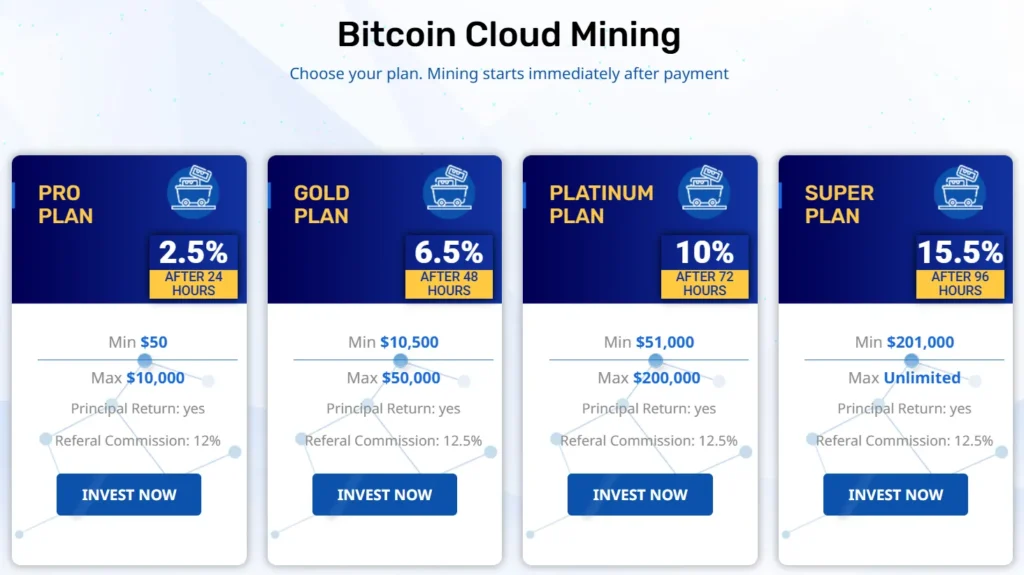Click the Gold Plan mining cart icon
Image resolution: width=1024 pixels, height=575 pixels.
tap(449, 191)
